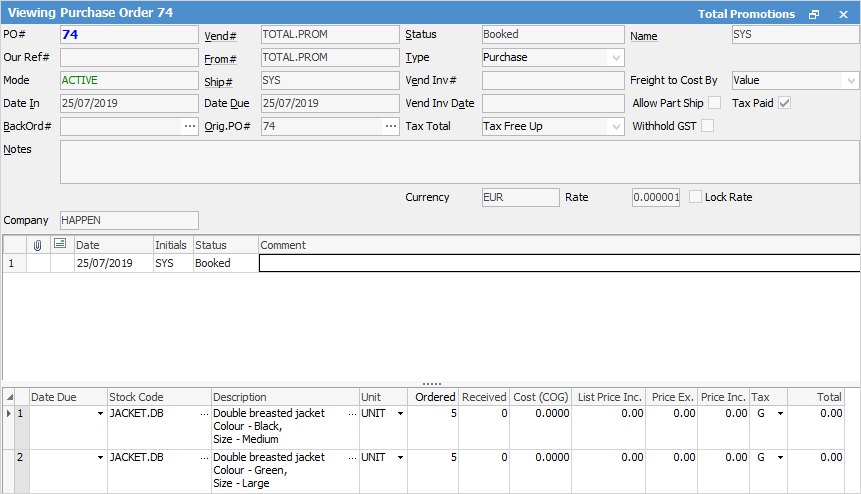Enable the Allow Part Ship checkbox

(x=714, y=104)
